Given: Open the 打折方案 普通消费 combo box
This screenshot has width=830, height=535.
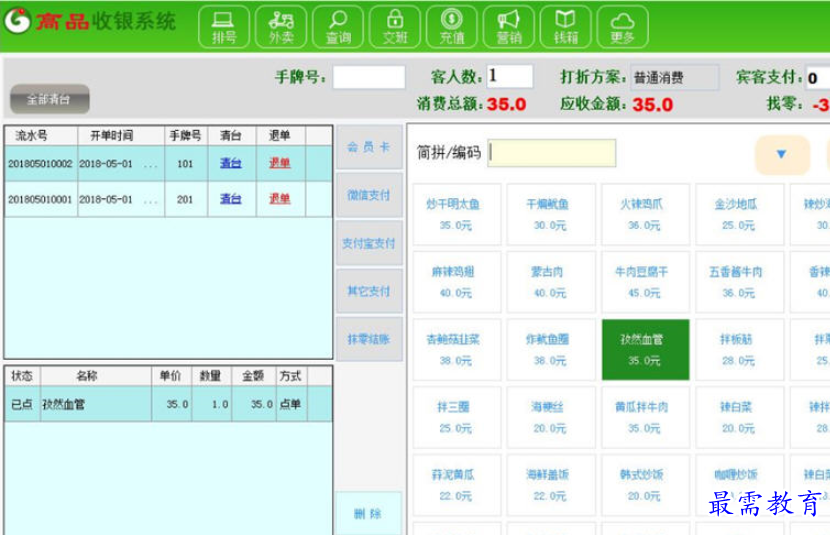Looking at the screenshot, I should (x=674, y=78).
